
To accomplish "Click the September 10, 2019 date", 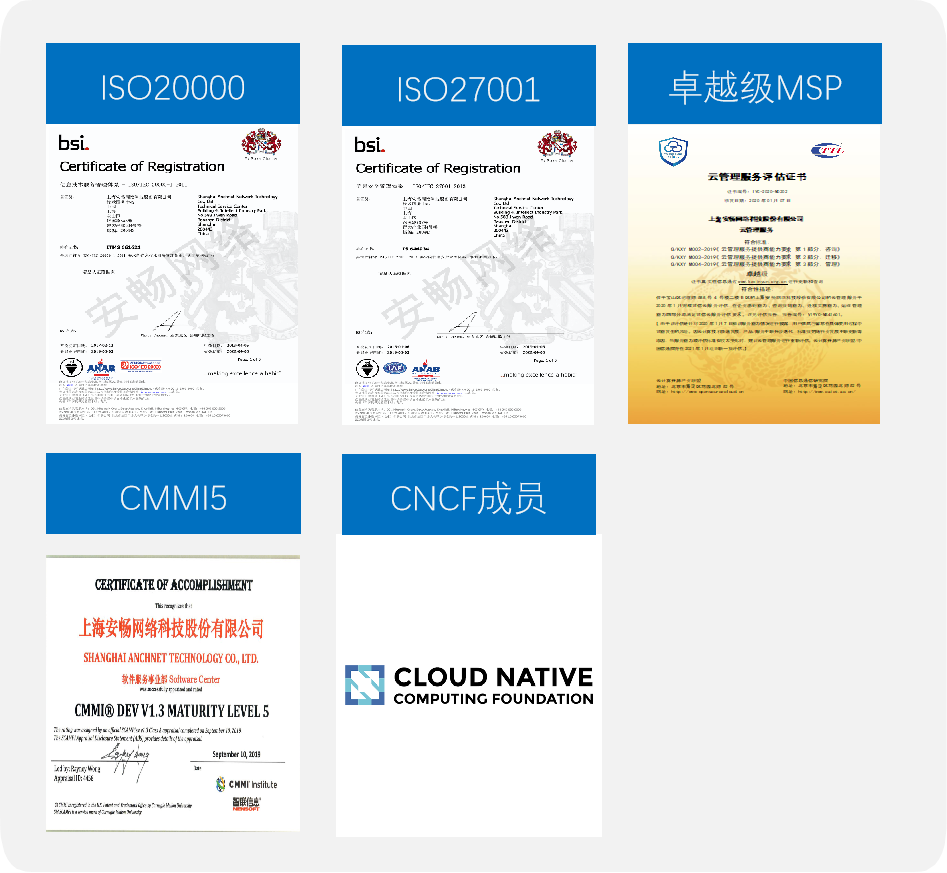I will (236, 754).
